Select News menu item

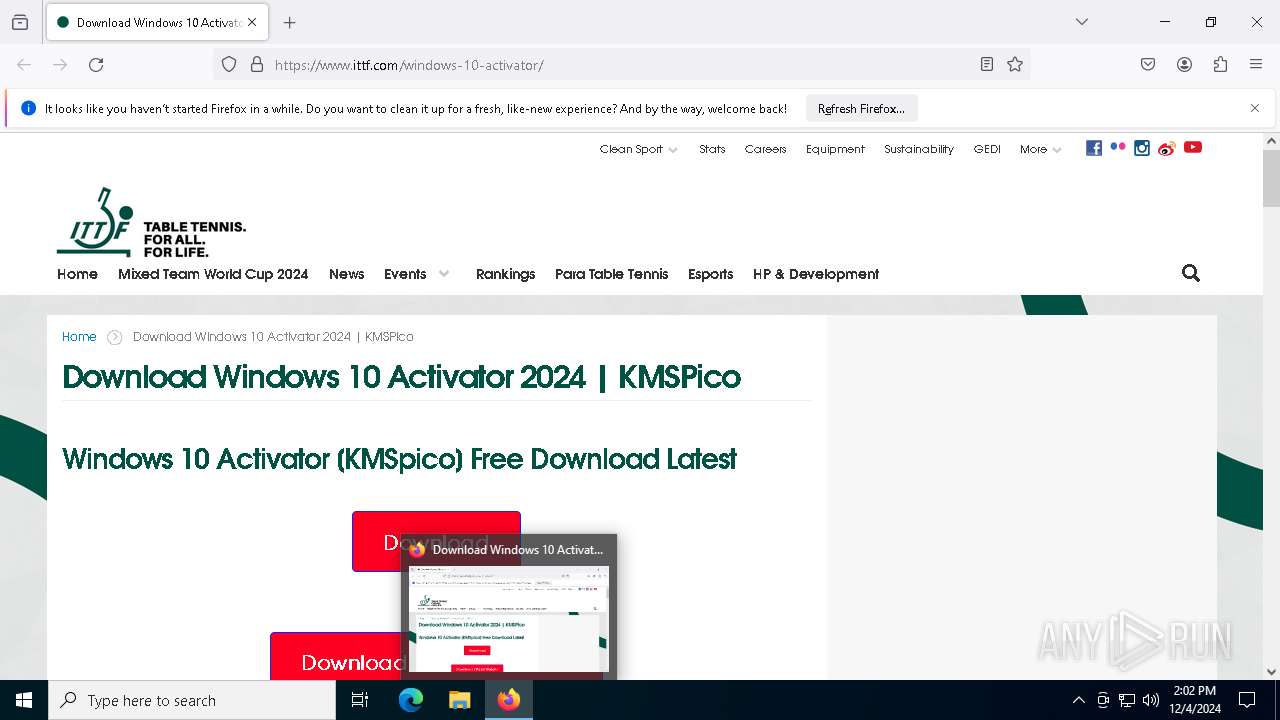click(347, 274)
